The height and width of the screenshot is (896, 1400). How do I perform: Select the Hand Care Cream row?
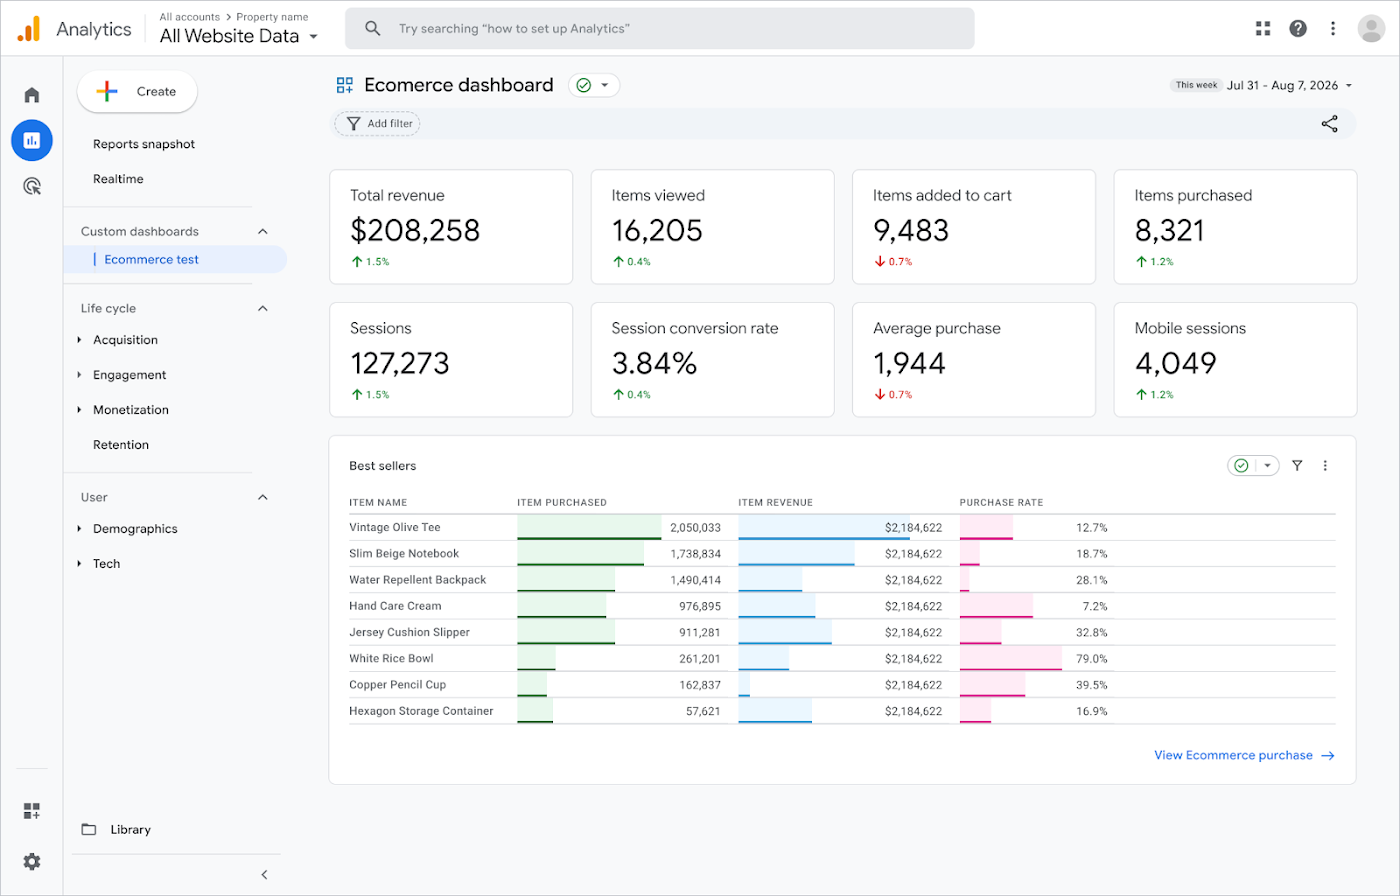842,606
